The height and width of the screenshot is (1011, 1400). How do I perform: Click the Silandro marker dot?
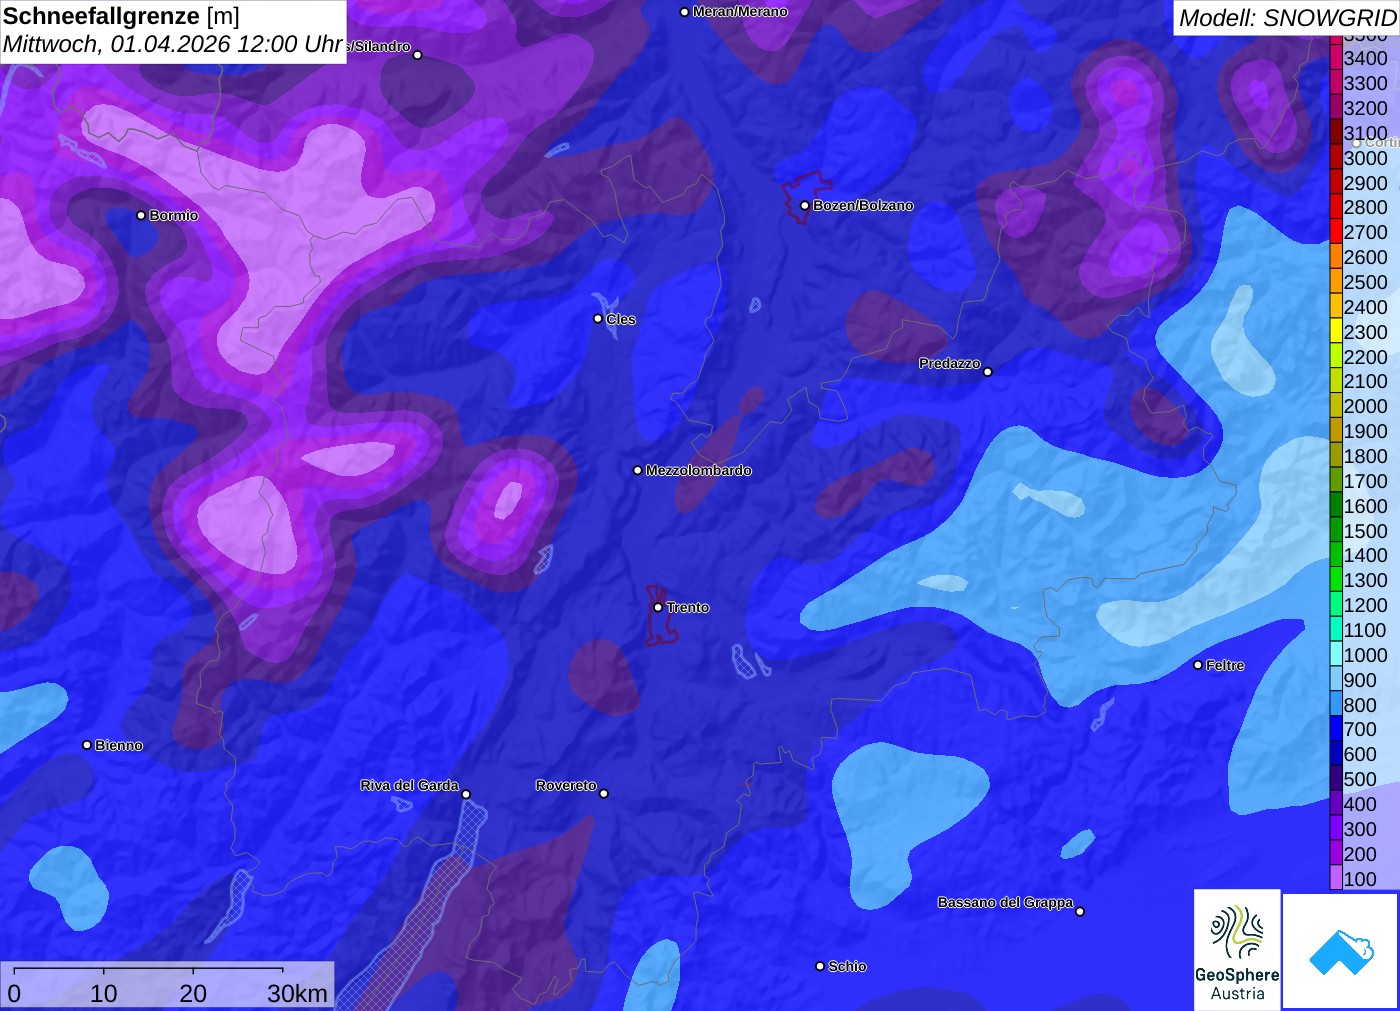tap(418, 55)
